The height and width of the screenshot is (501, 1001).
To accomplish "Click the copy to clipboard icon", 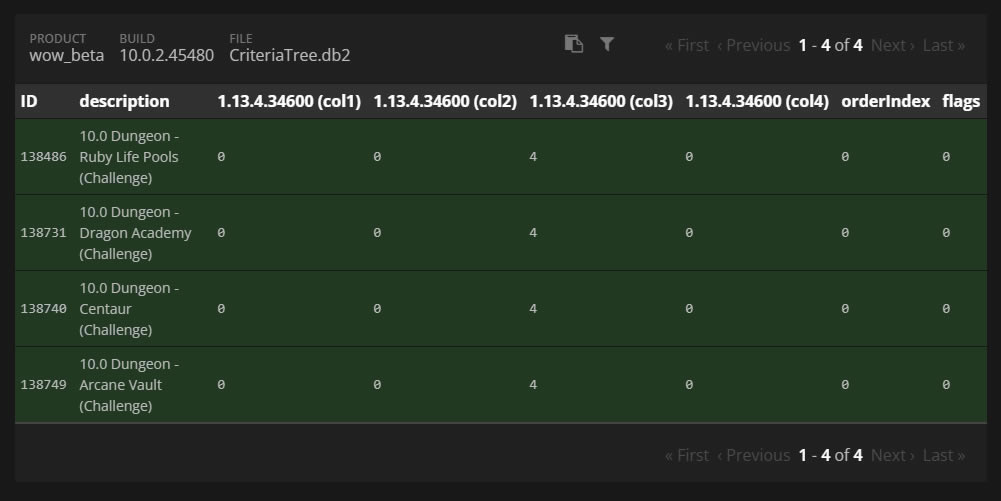I will click(574, 44).
